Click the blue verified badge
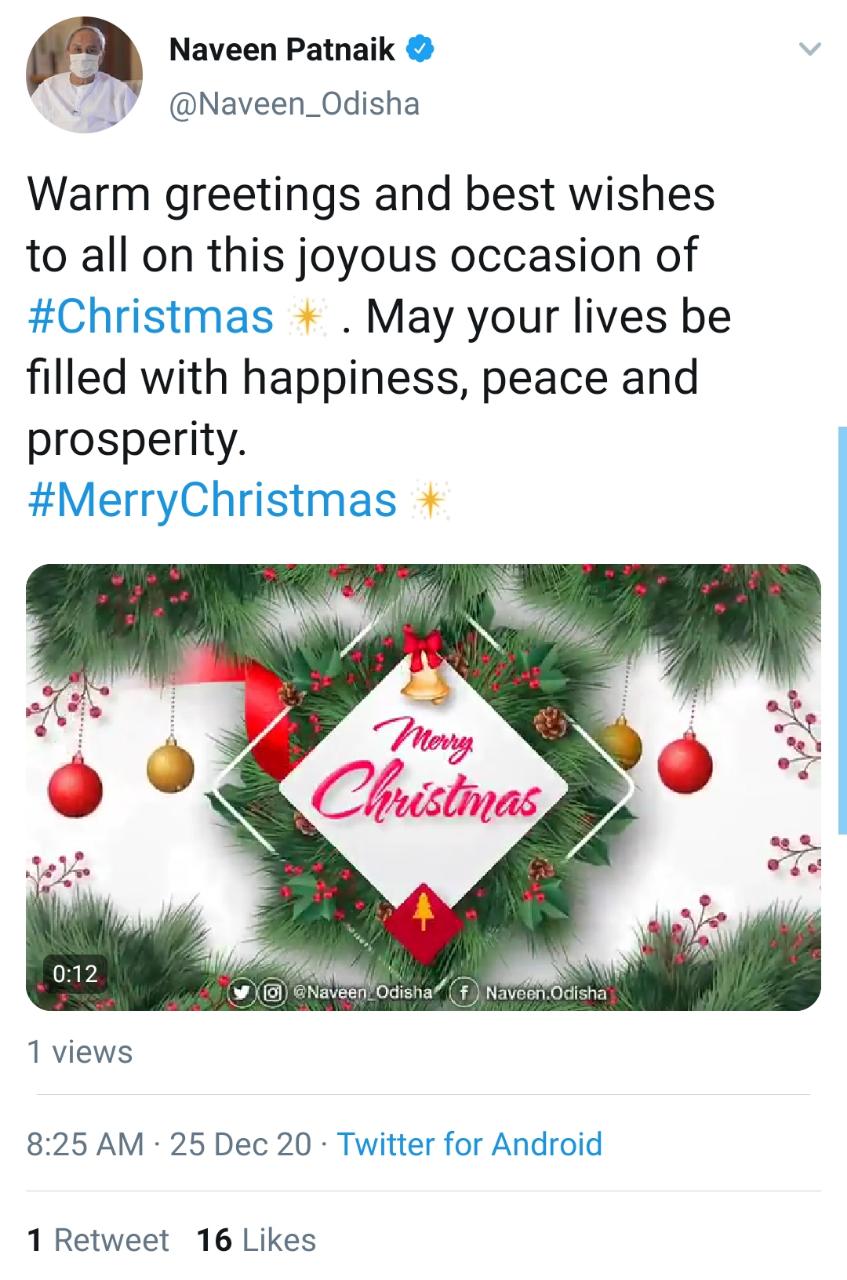 click(421, 49)
